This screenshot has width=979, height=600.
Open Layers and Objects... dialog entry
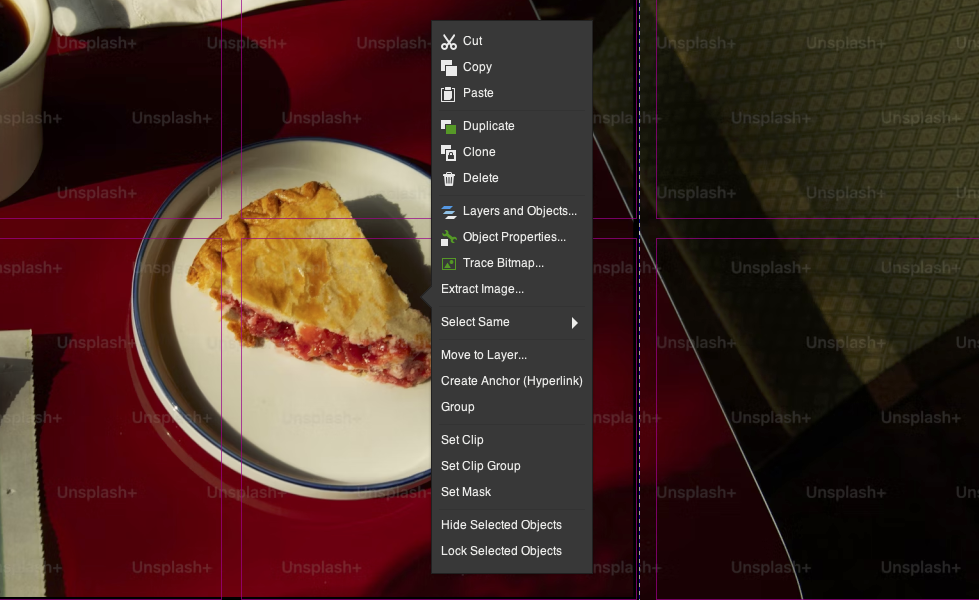click(512, 211)
